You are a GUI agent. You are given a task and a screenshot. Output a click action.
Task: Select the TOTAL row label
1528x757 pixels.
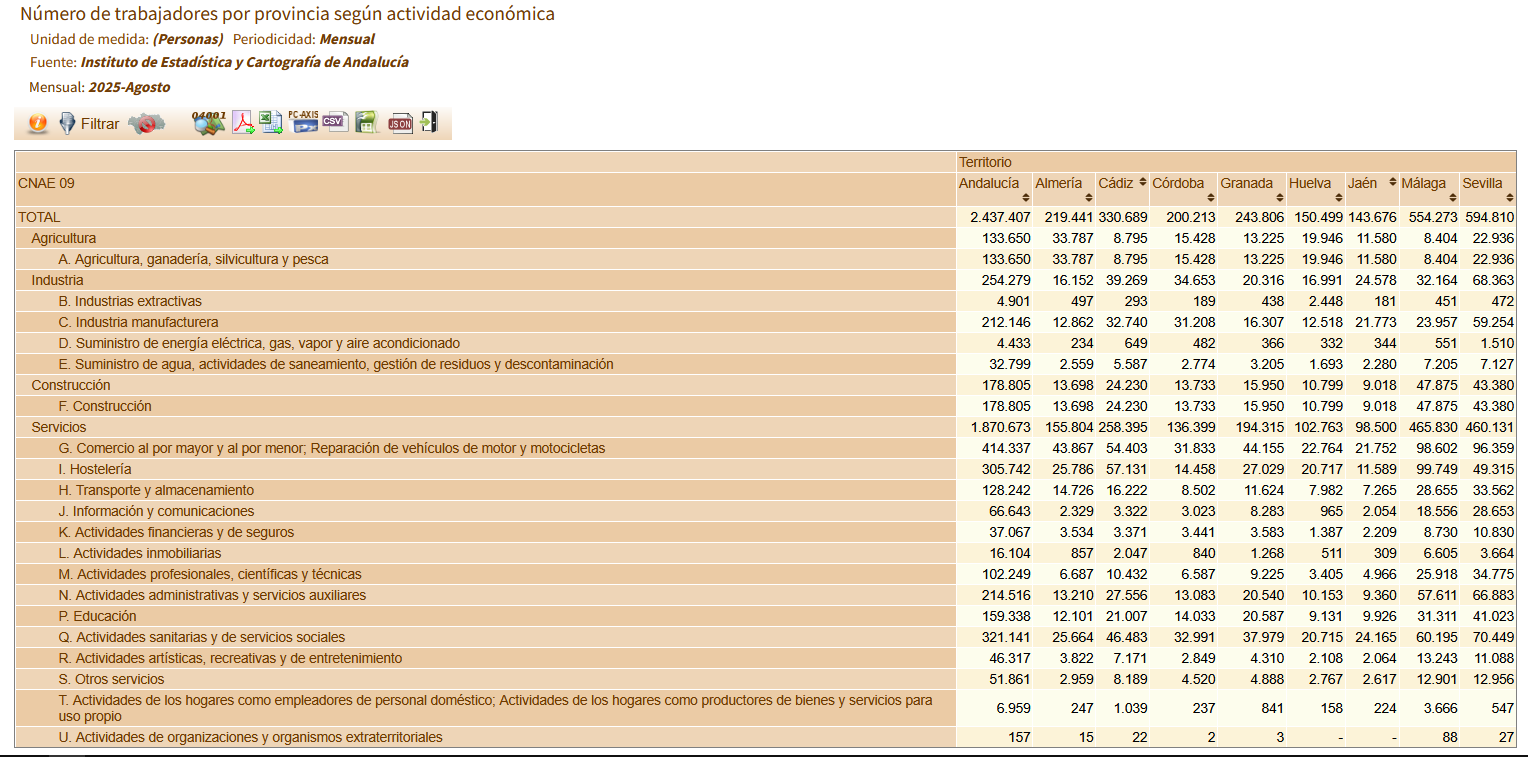39,217
